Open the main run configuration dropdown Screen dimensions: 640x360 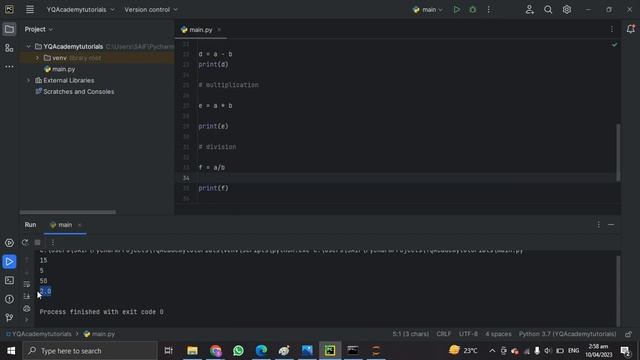pos(427,9)
